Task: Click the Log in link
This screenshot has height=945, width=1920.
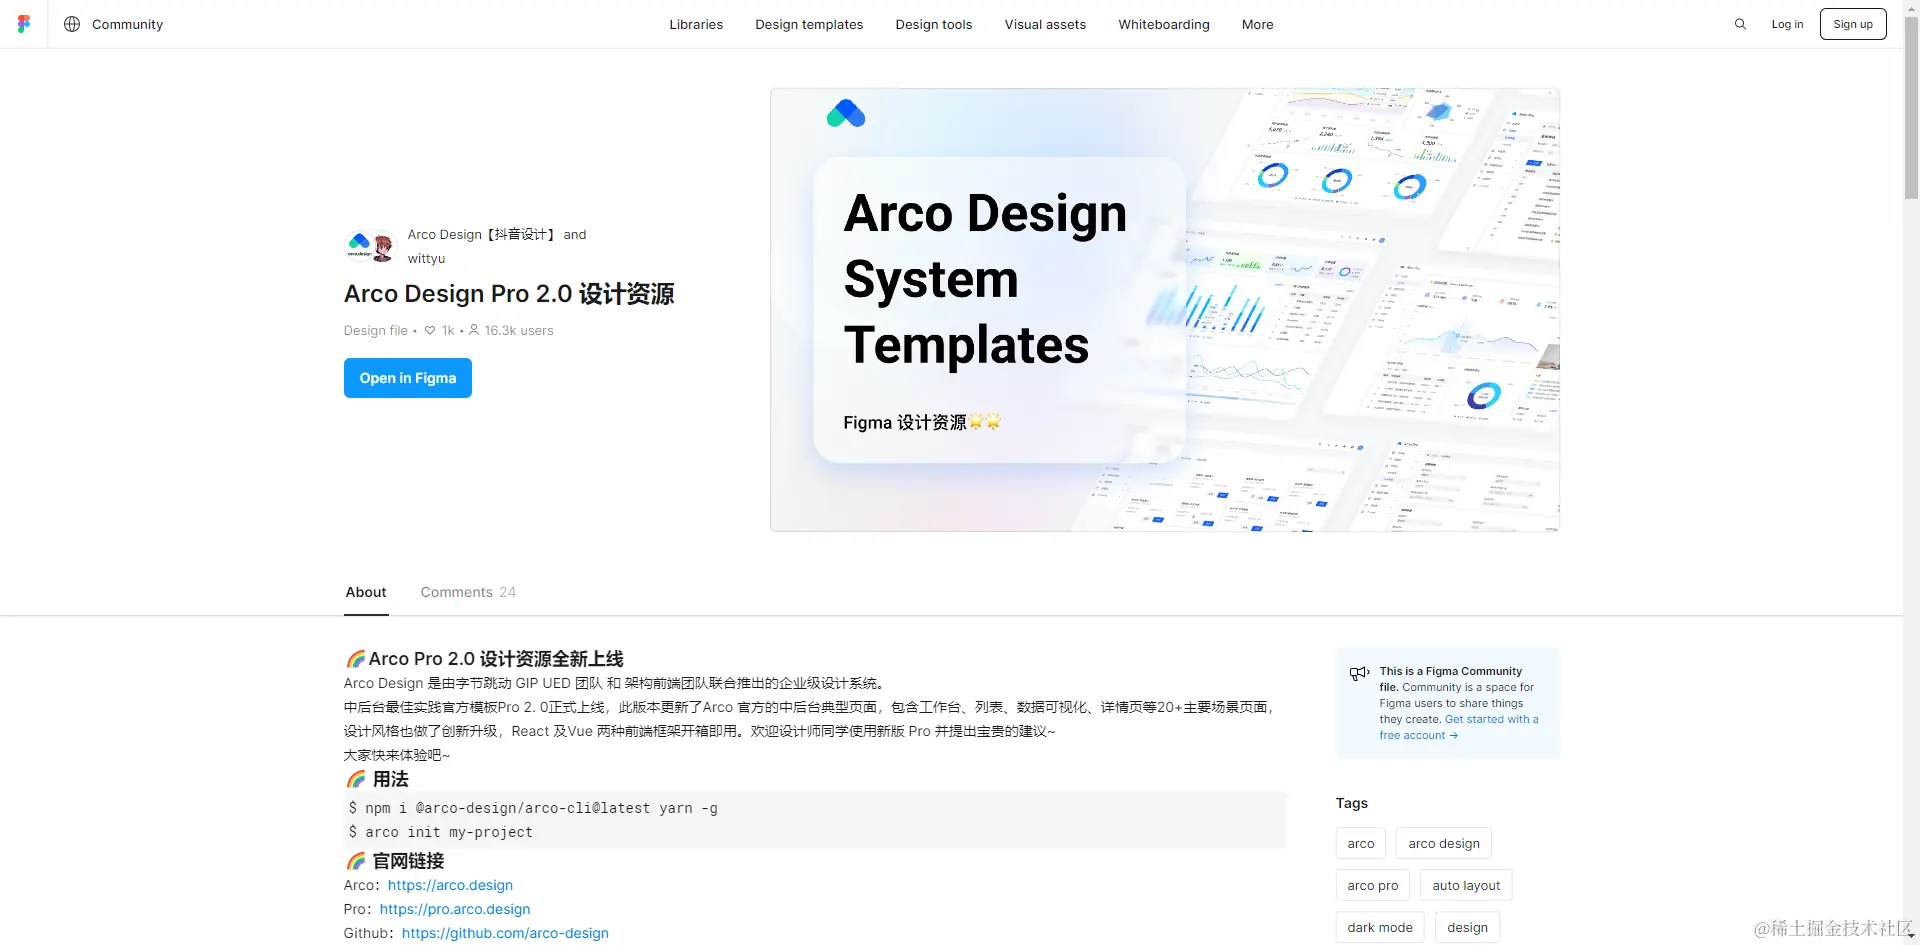Action: [x=1787, y=24]
